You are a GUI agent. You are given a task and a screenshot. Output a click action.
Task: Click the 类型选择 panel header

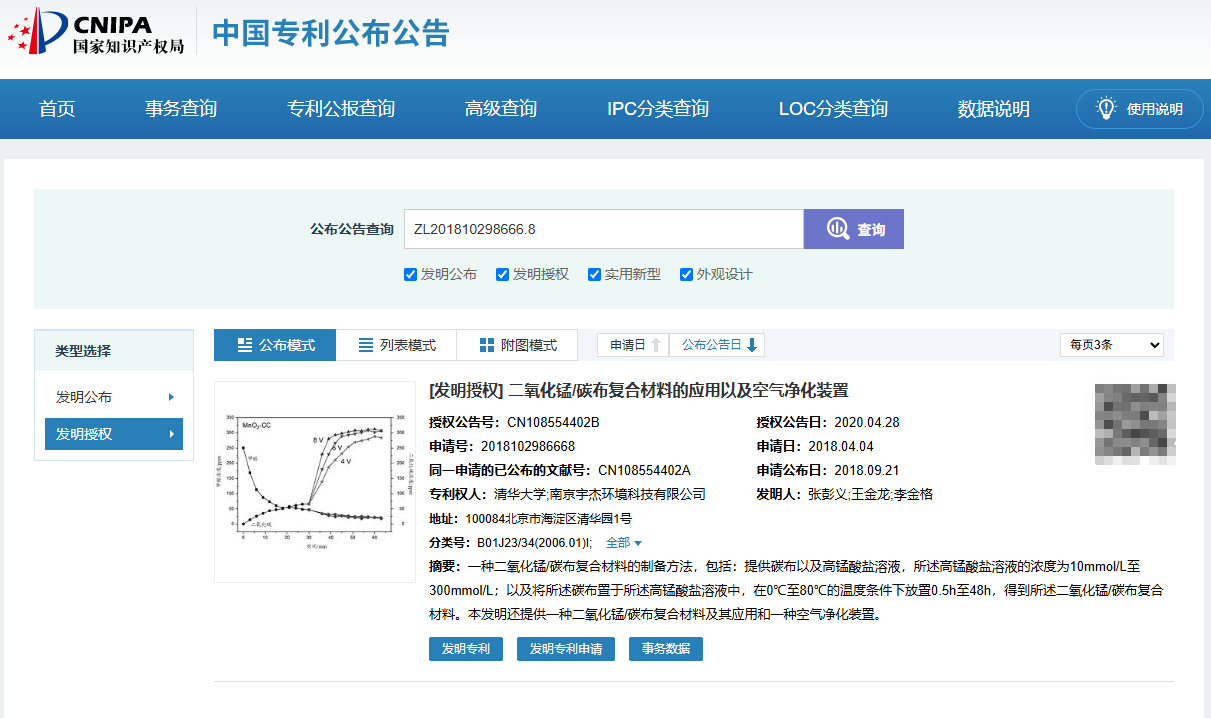pyautogui.click(x=114, y=351)
